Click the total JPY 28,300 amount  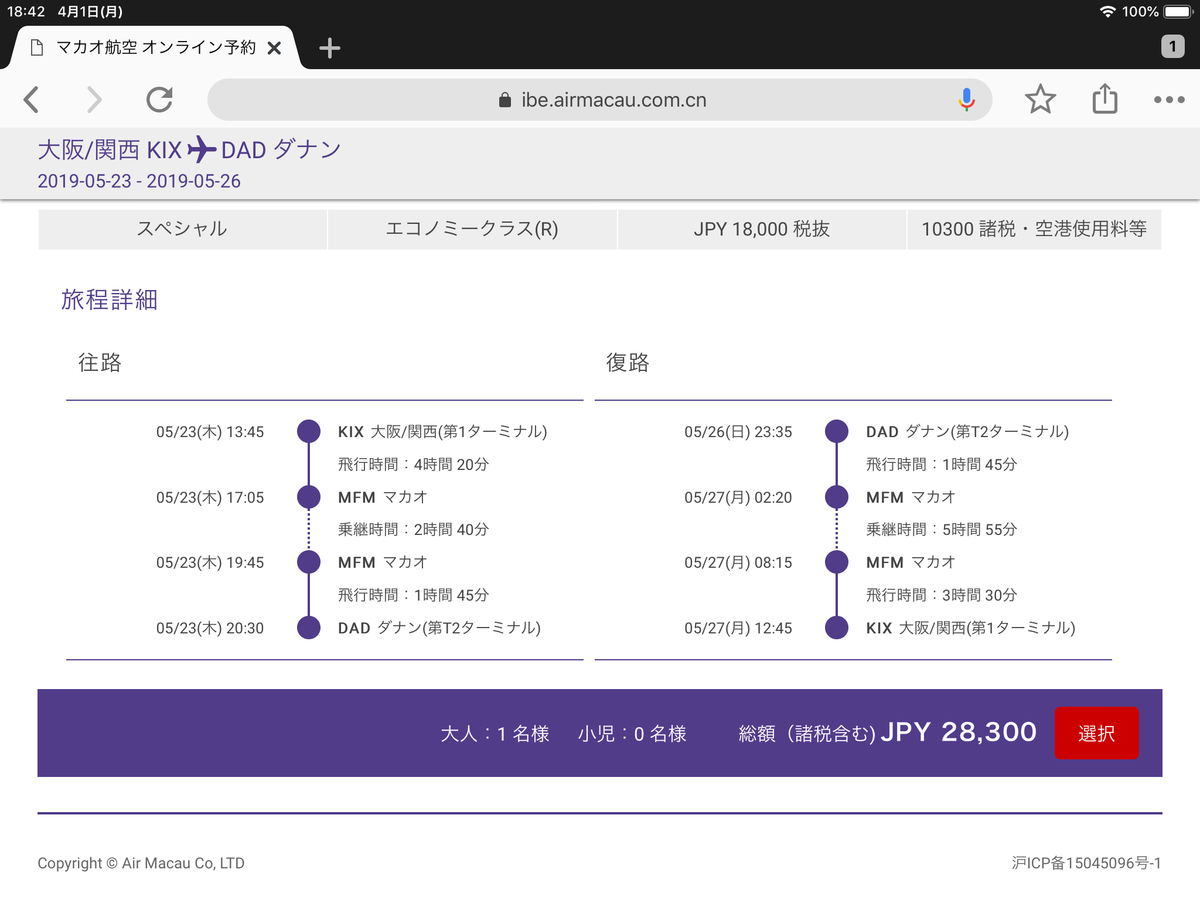tap(959, 732)
